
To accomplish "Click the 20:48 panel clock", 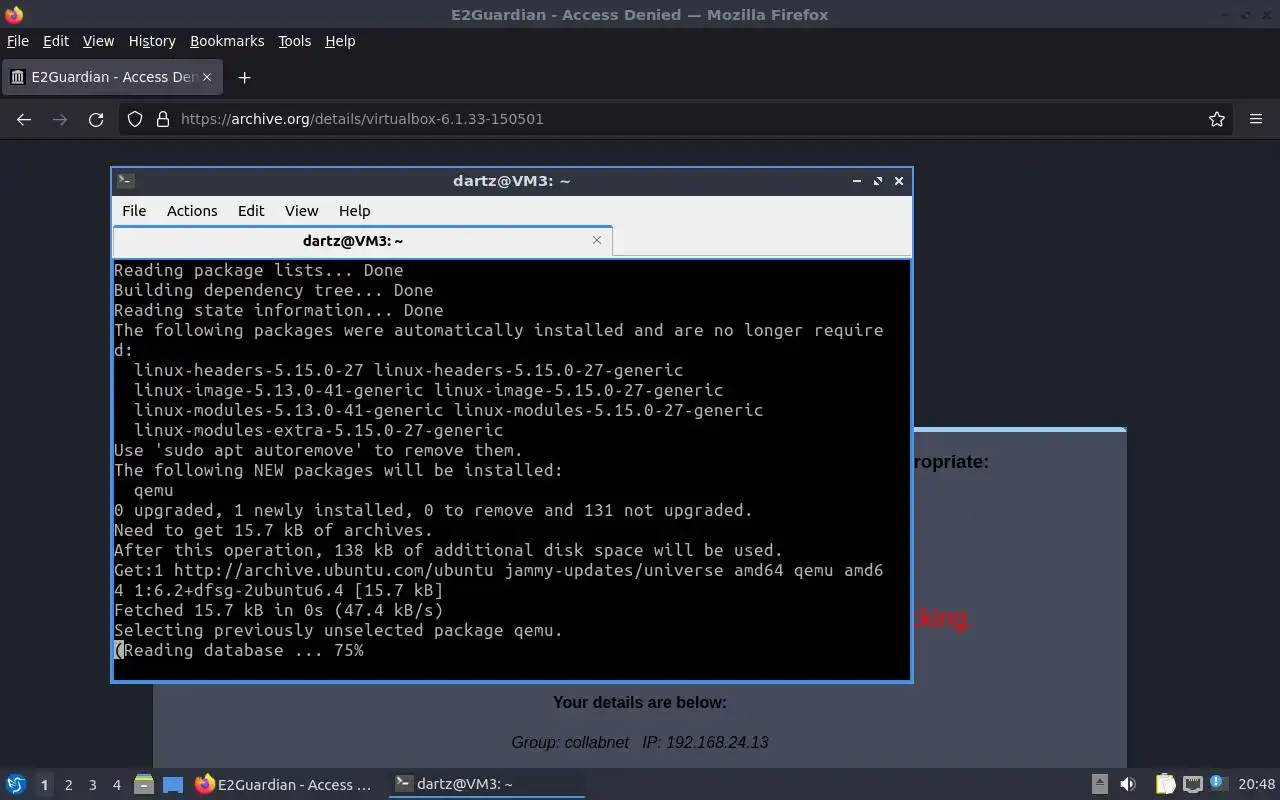I will 1256,784.
